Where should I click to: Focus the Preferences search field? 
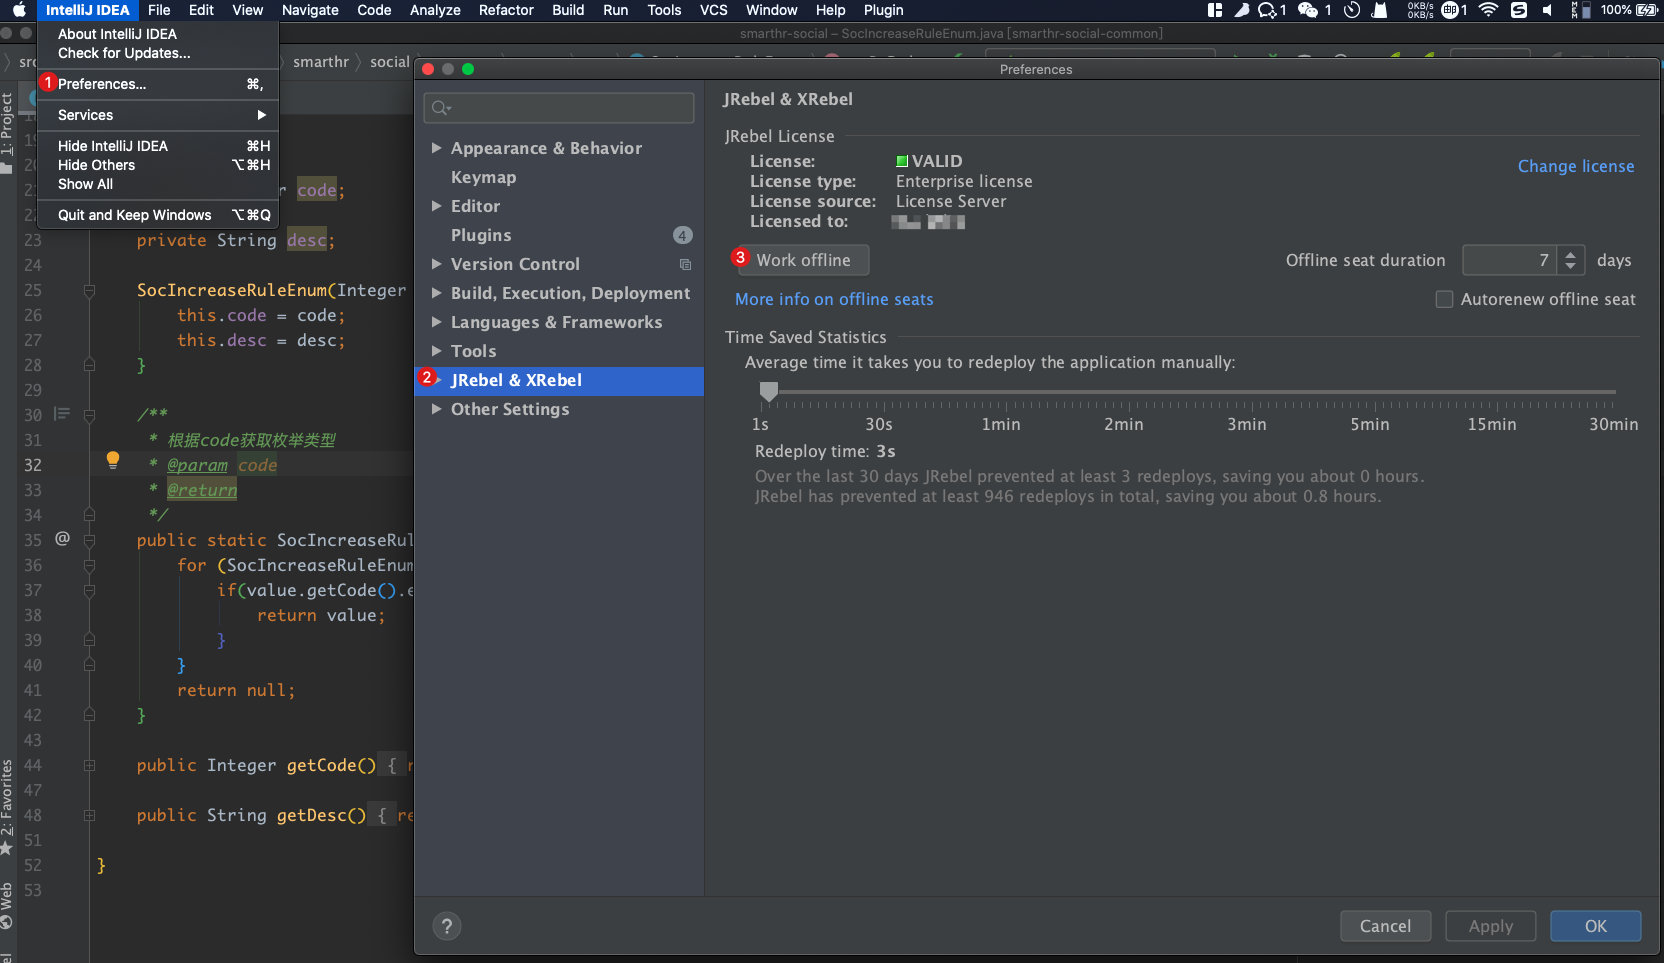559,108
